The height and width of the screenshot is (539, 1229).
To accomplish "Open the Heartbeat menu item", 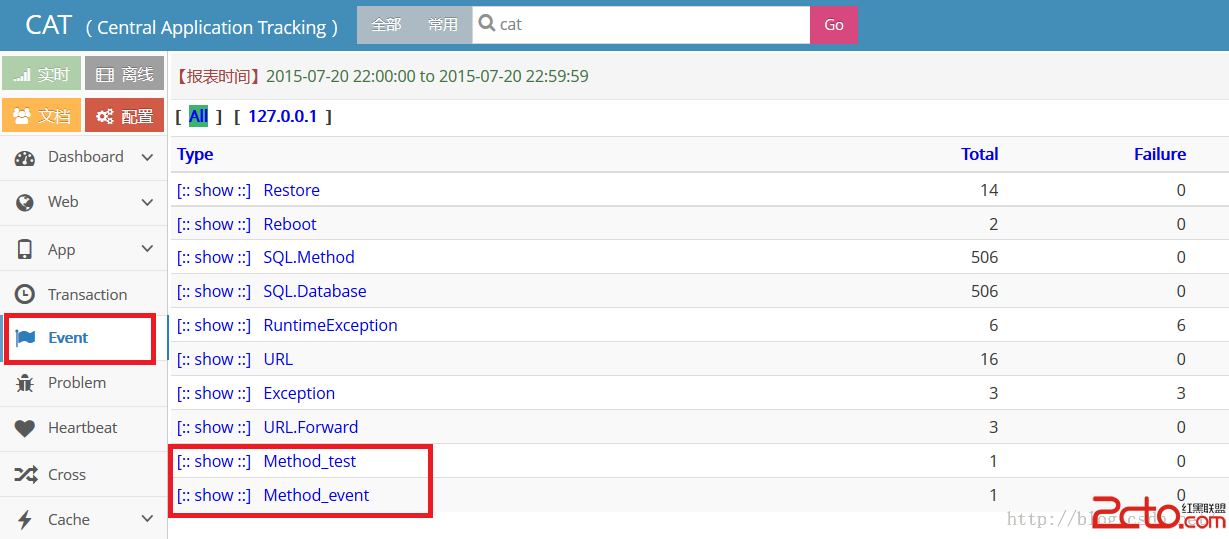I will pos(83,428).
